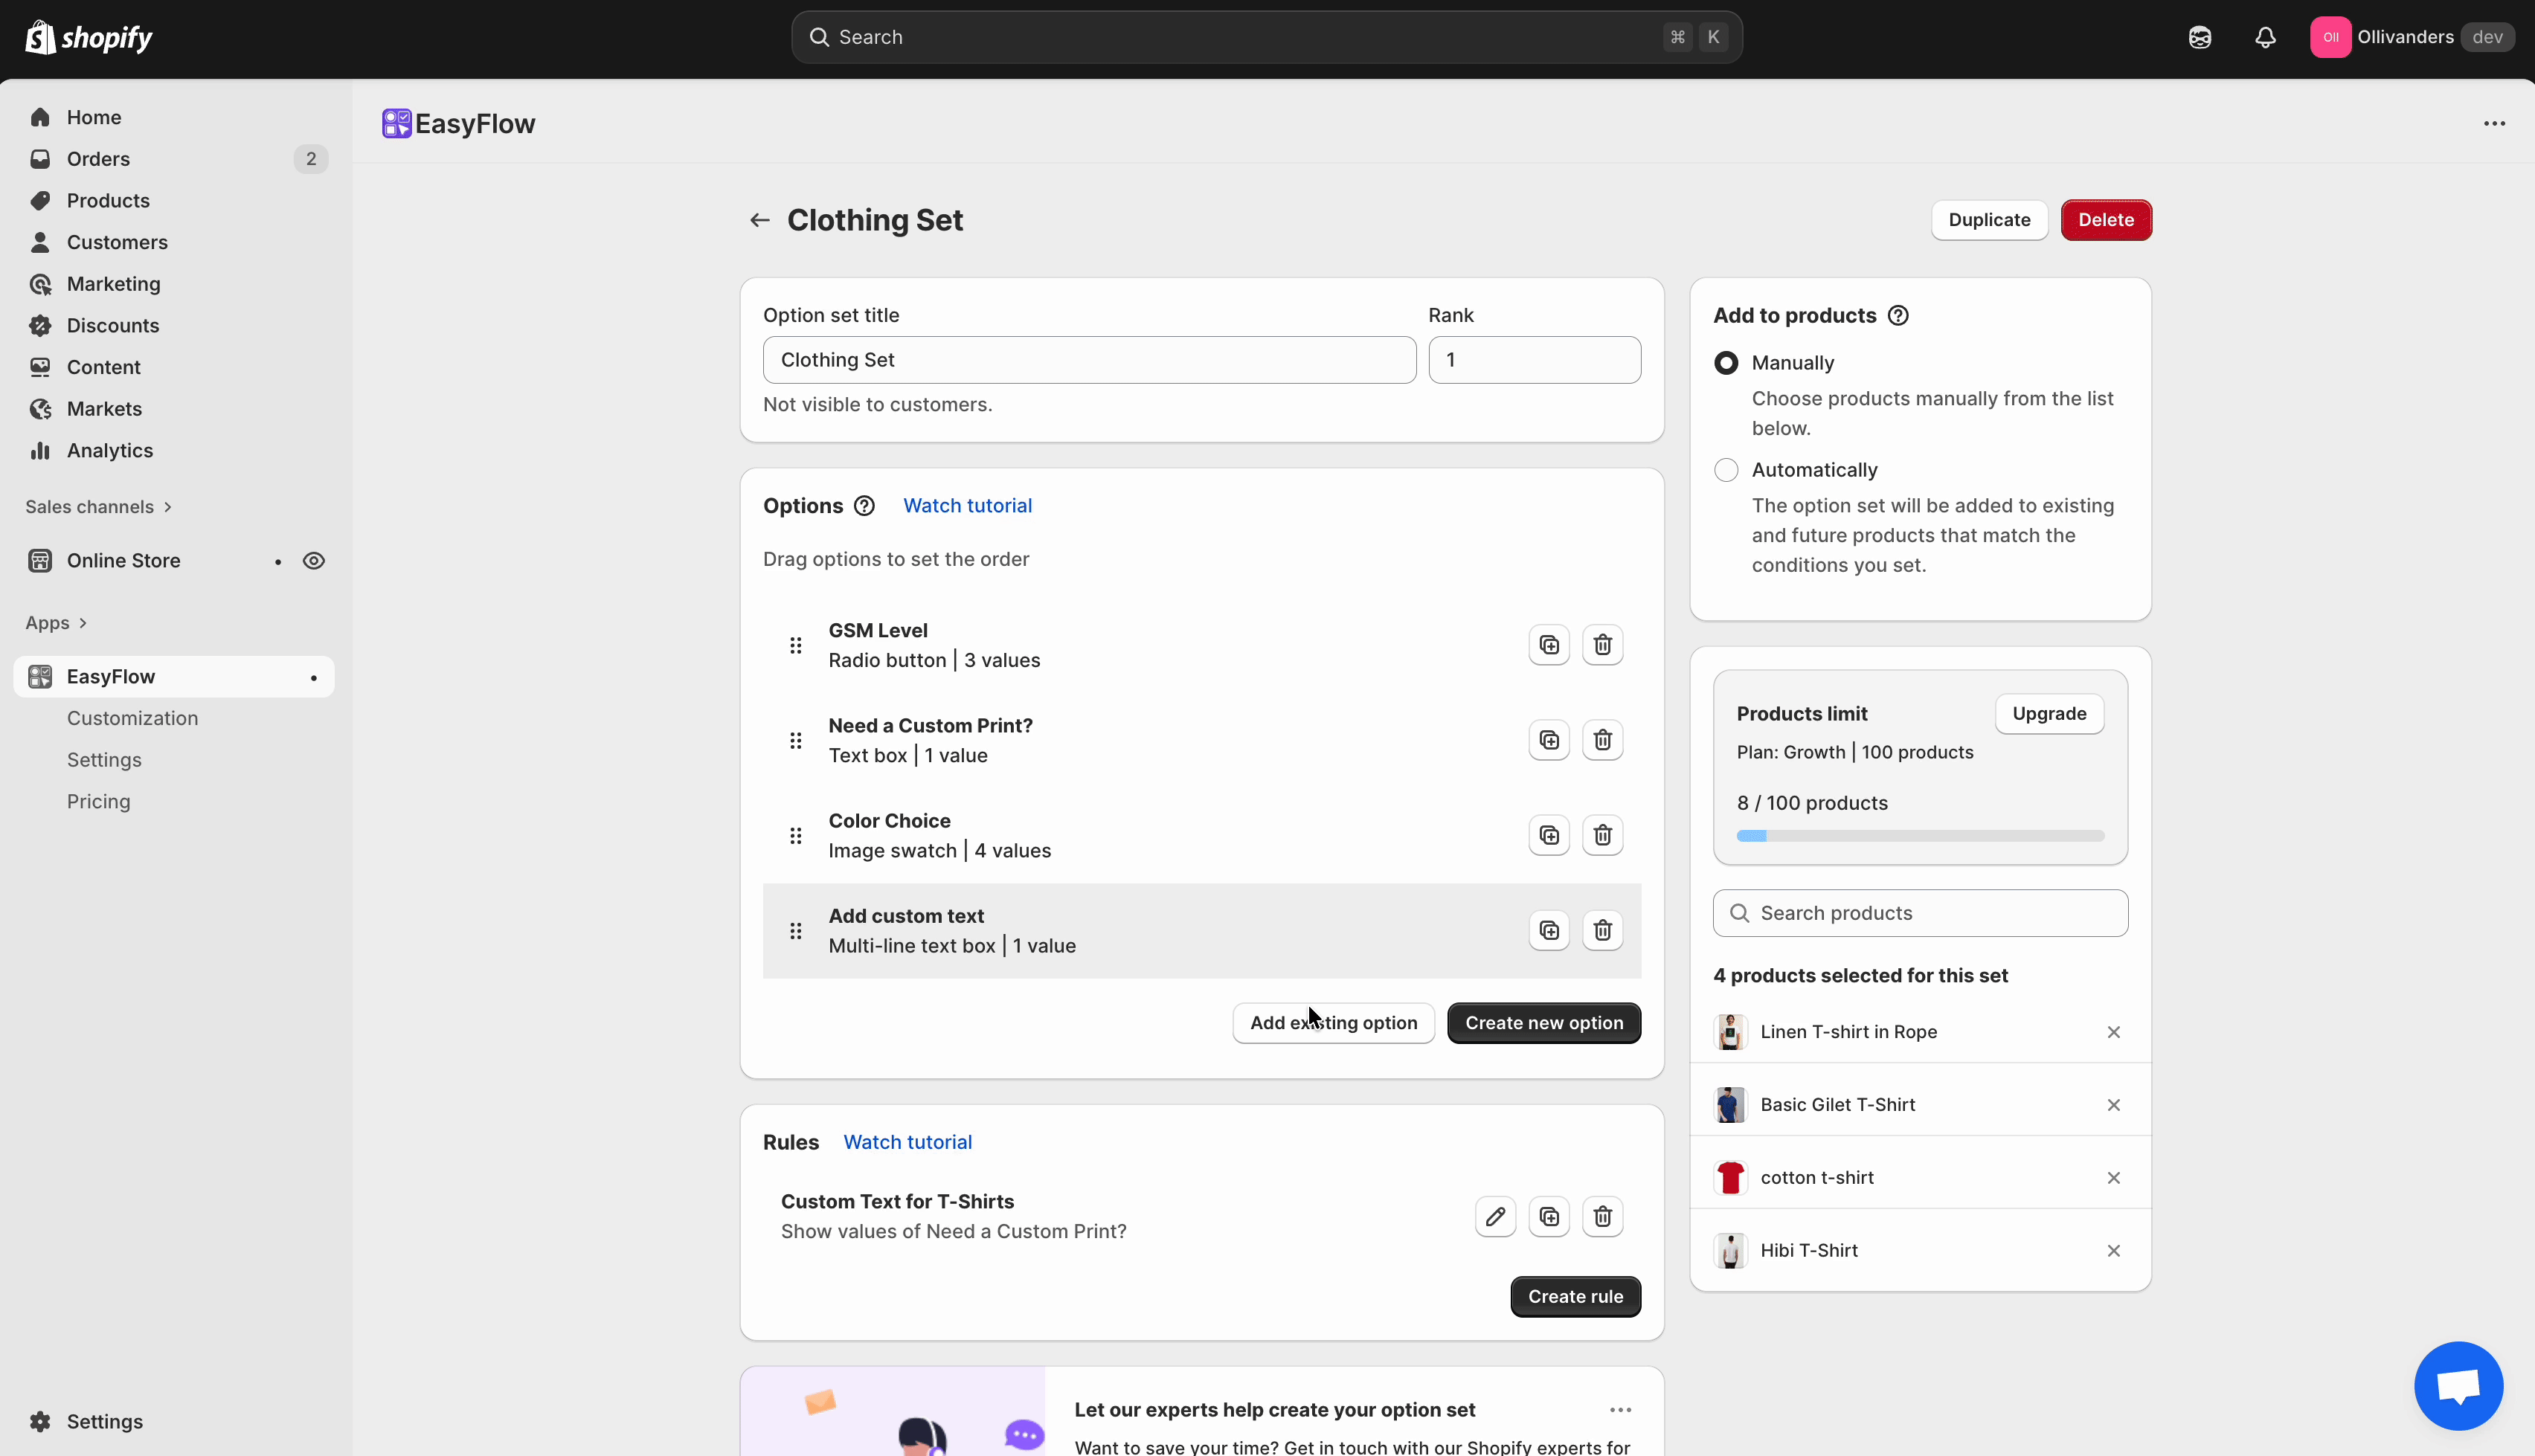Click the help icon next to Options
Image resolution: width=2535 pixels, height=1456 pixels.
pos(863,506)
